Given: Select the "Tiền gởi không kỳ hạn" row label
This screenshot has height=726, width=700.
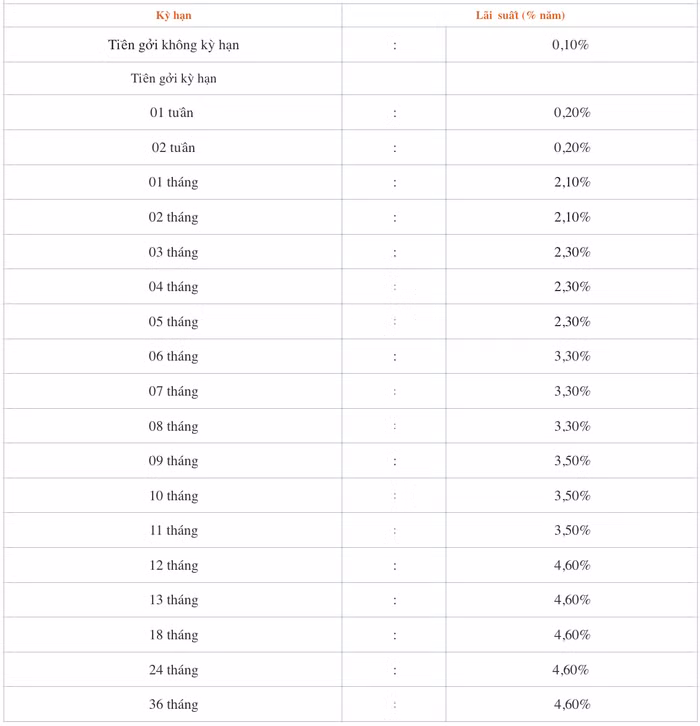Looking at the screenshot, I should [173, 45].
